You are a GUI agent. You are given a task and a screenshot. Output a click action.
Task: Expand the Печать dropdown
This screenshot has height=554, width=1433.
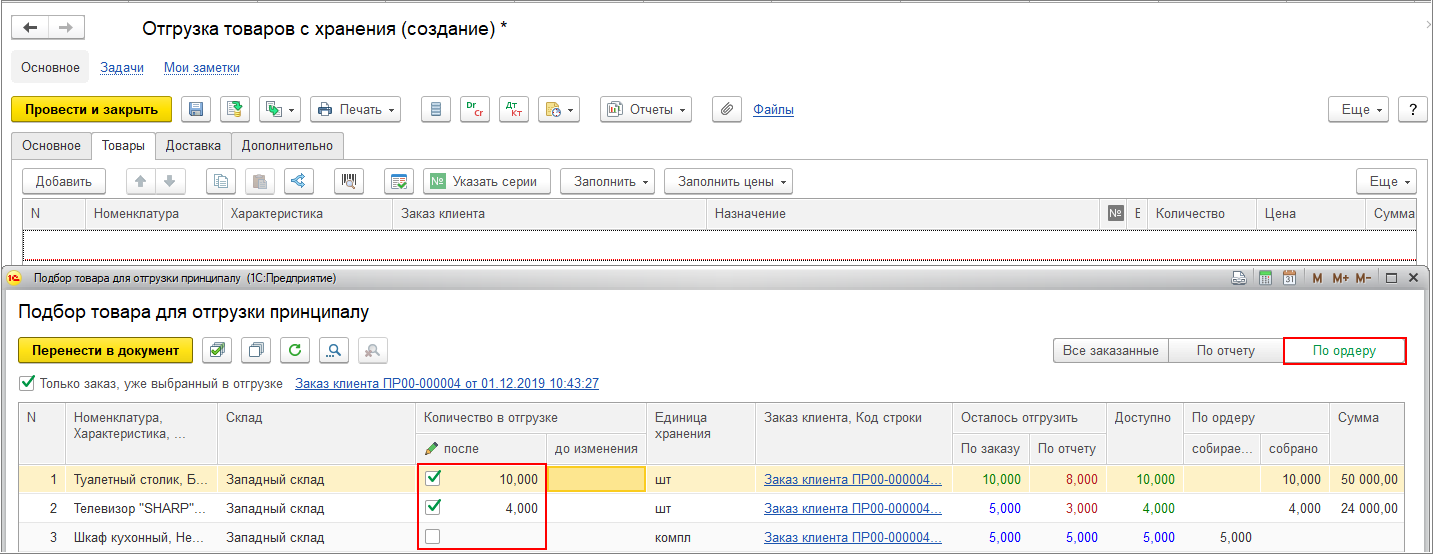point(355,109)
